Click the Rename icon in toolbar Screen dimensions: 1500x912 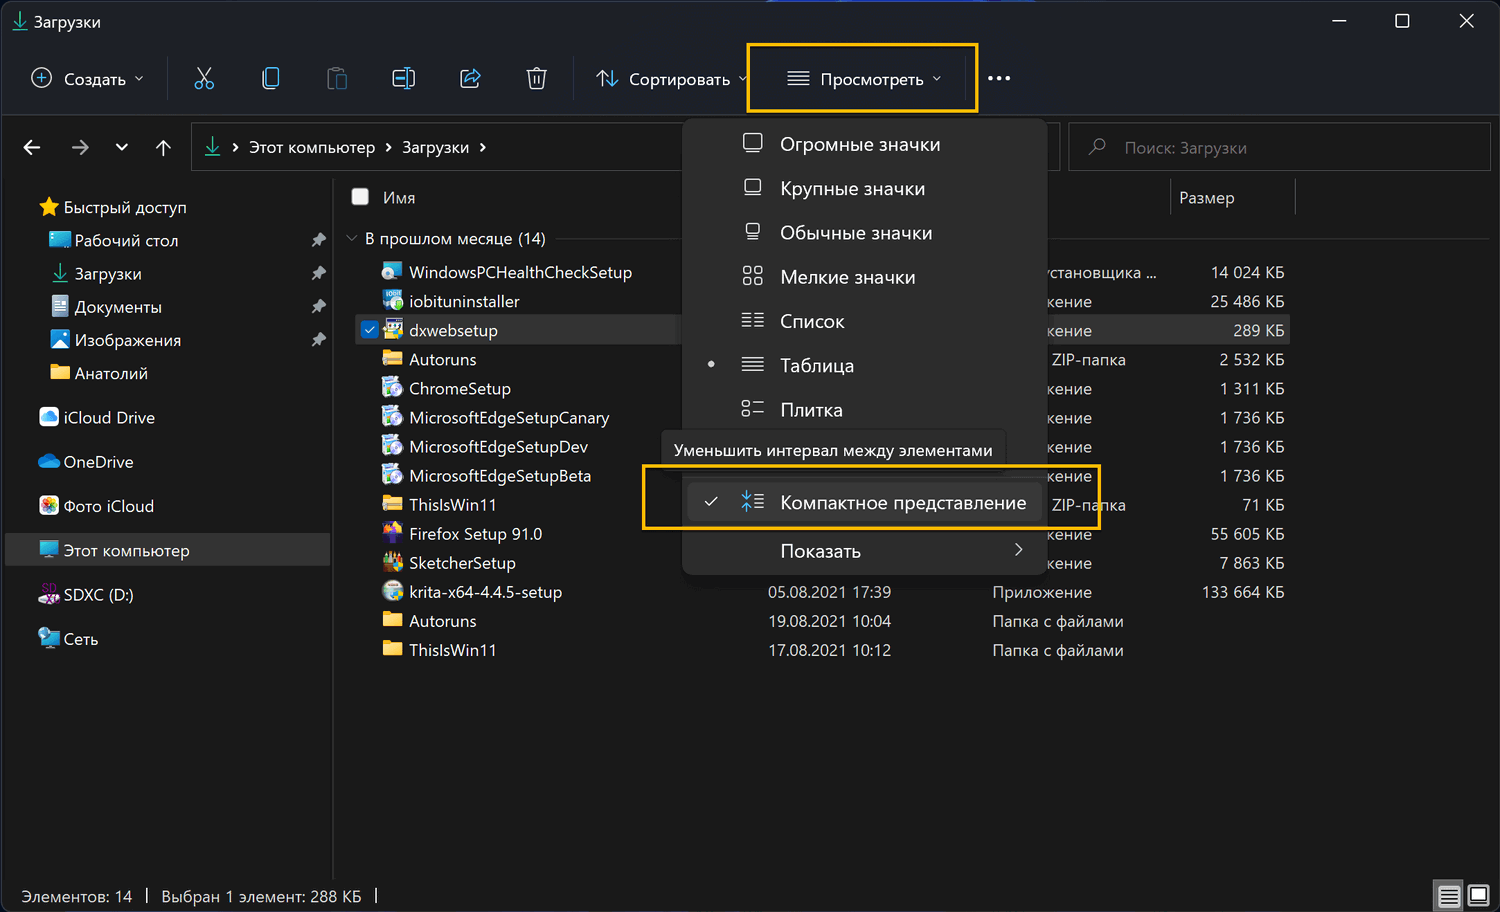click(x=403, y=79)
